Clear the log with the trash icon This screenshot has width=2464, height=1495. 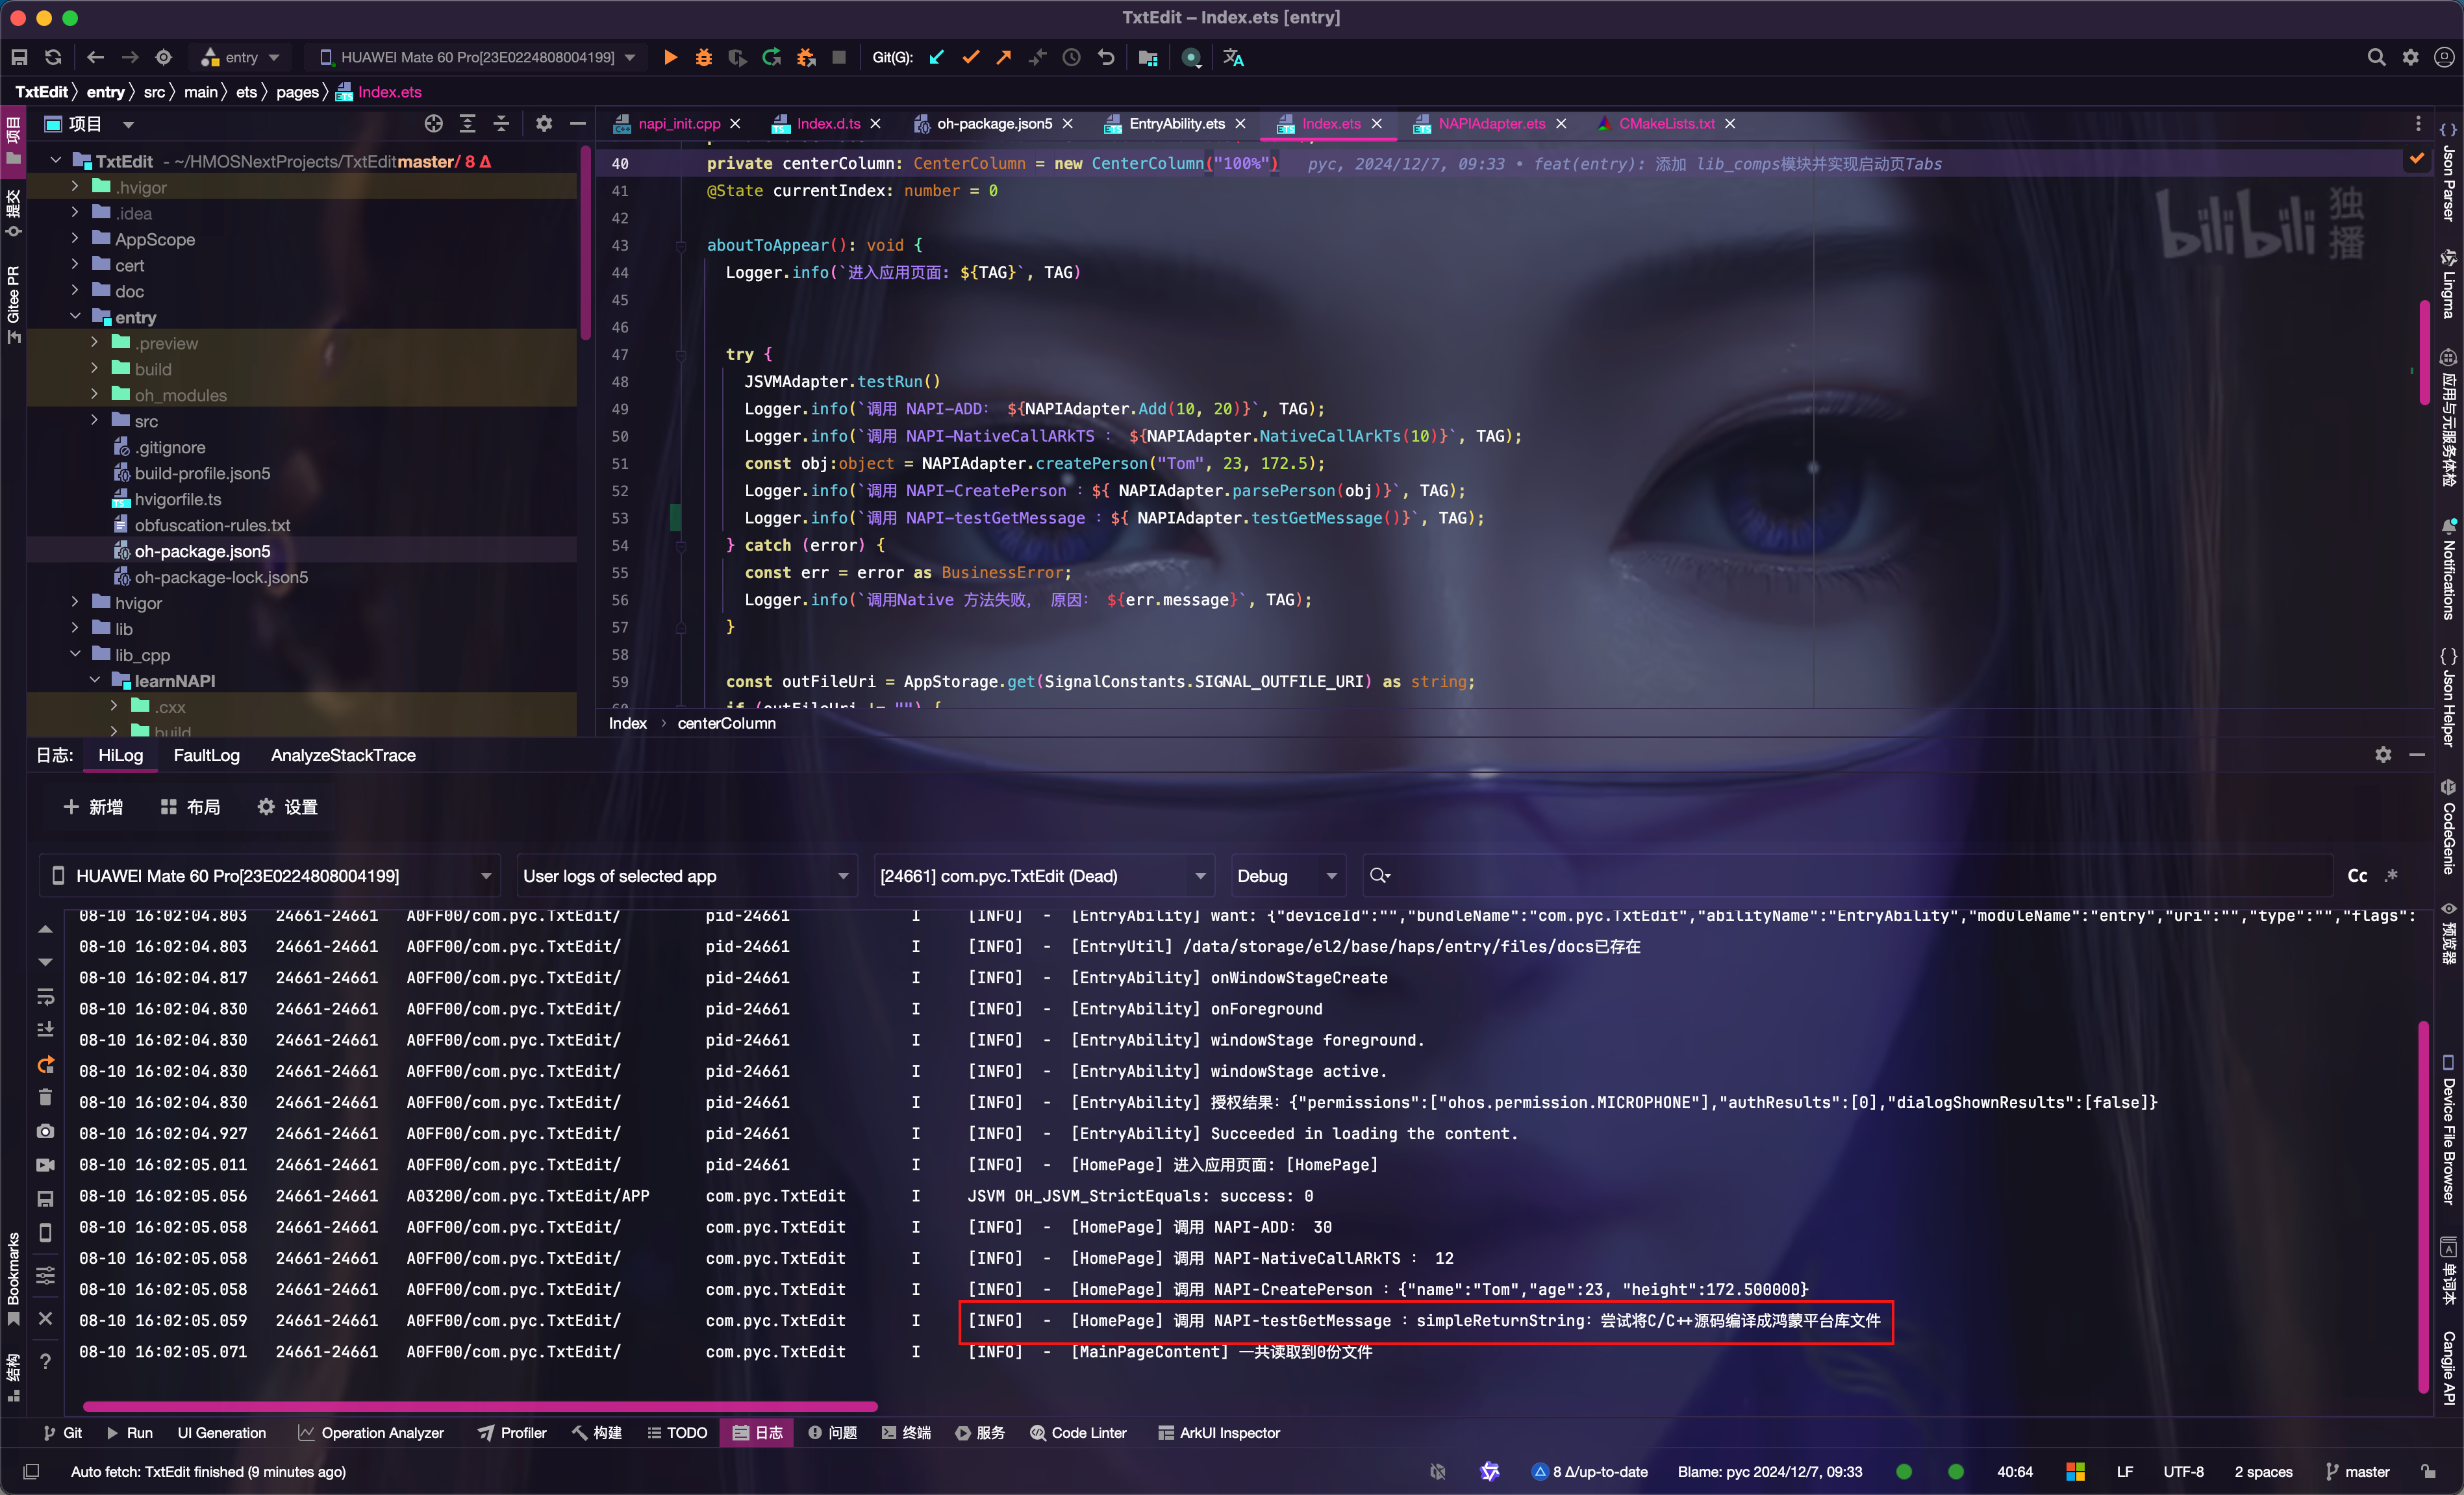45,1097
